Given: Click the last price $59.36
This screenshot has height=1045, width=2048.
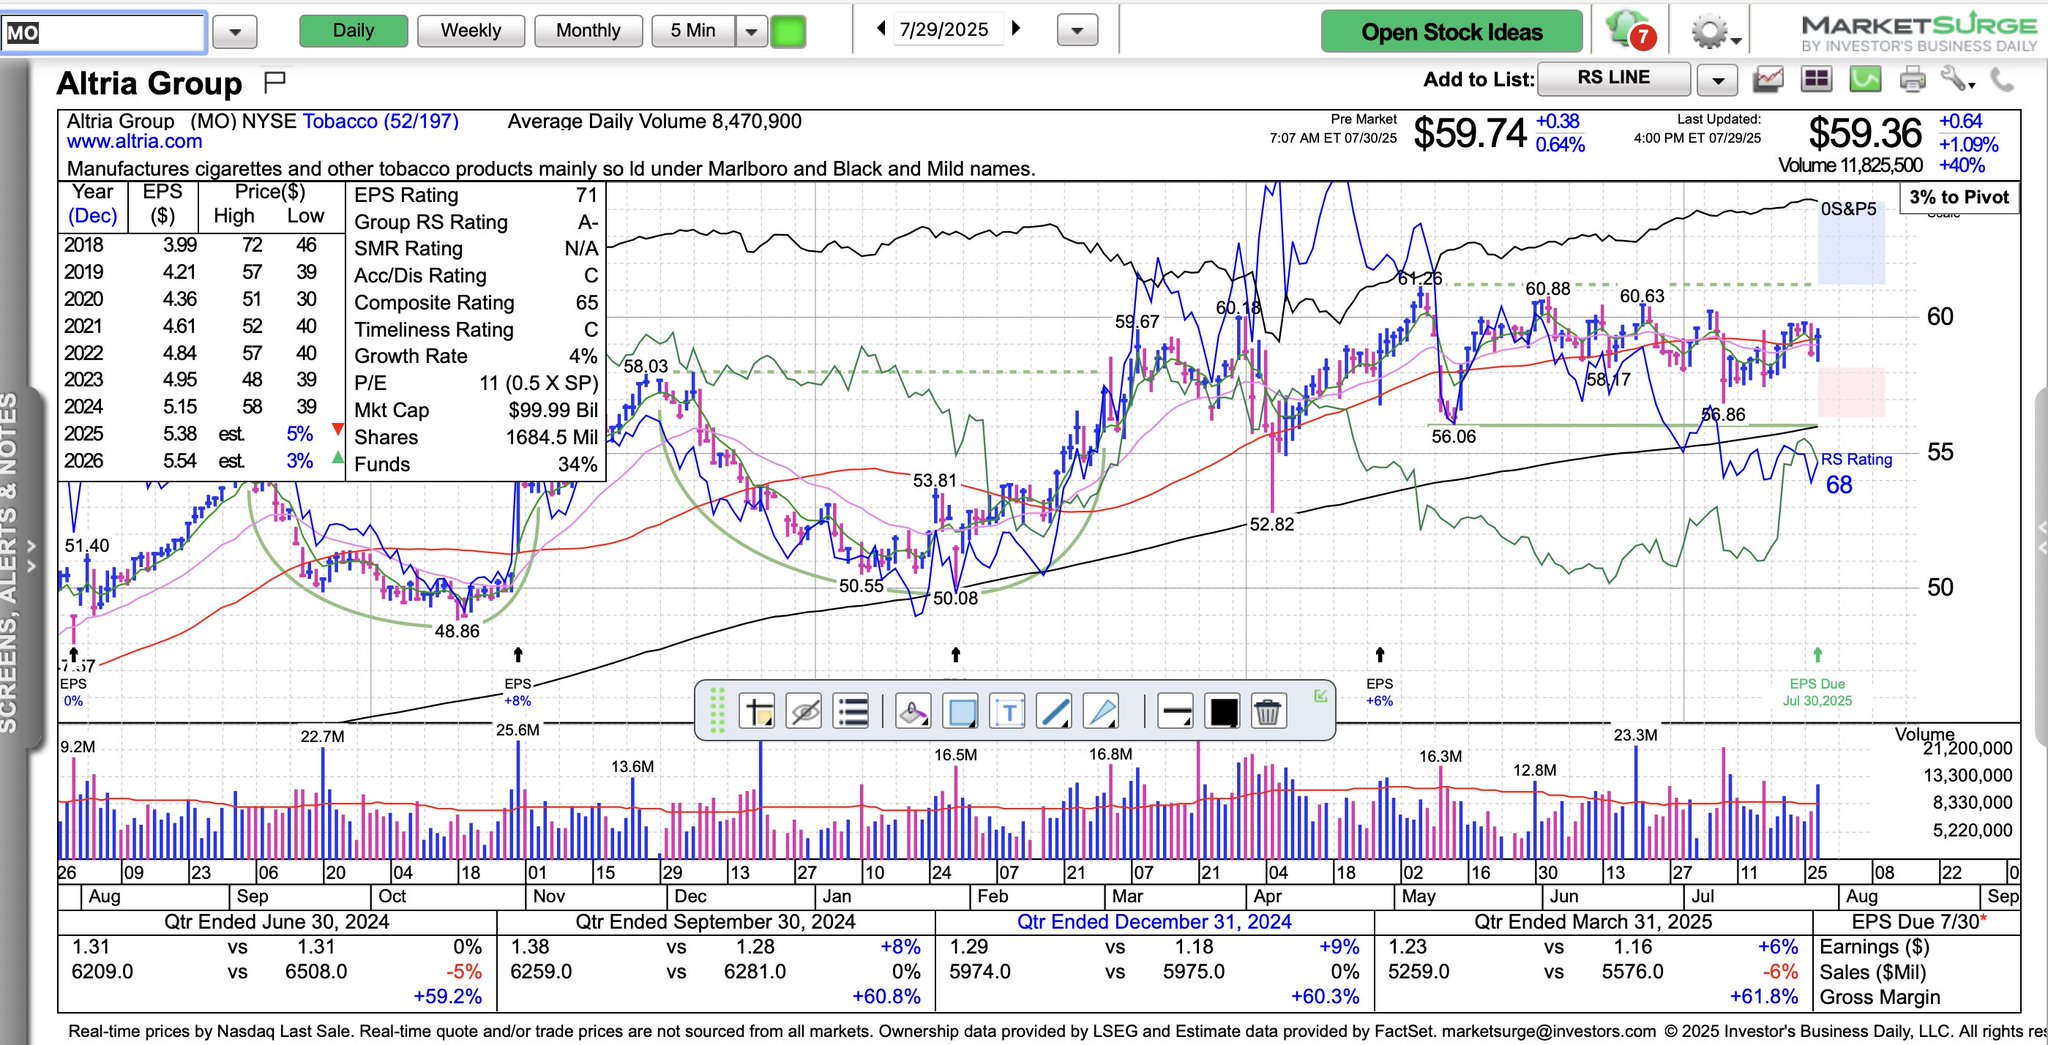Looking at the screenshot, I should pyautogui.click(x=1865, y=132).
